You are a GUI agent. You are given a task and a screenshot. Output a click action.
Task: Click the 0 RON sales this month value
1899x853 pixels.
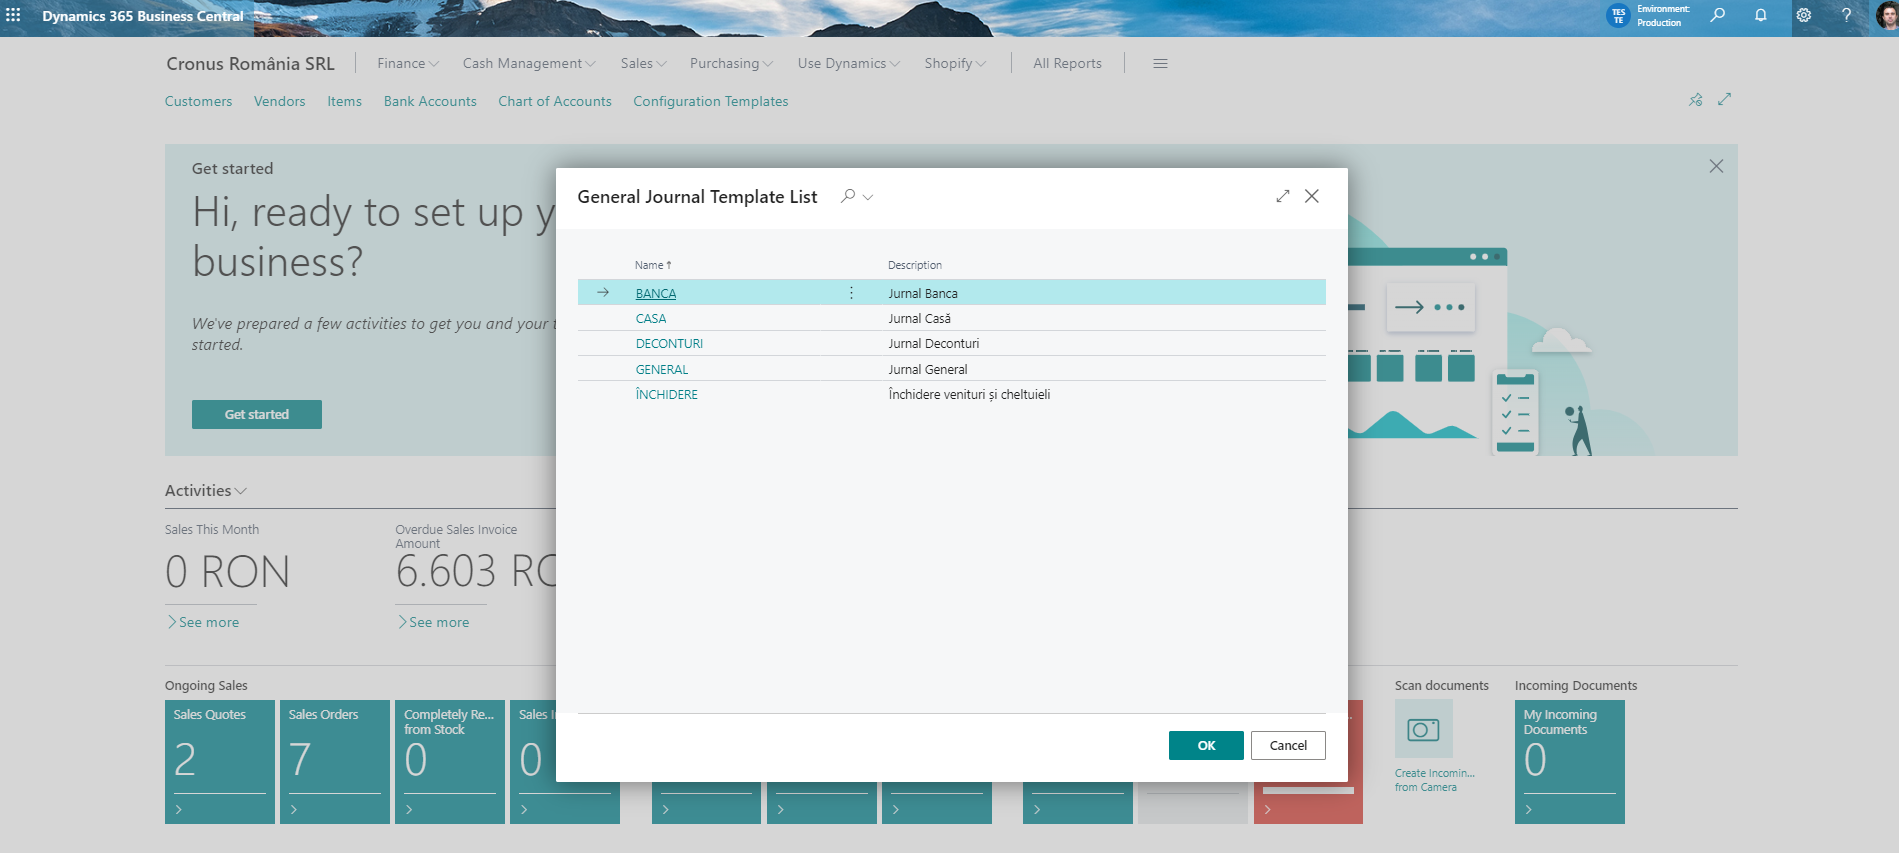coord(227,572)
